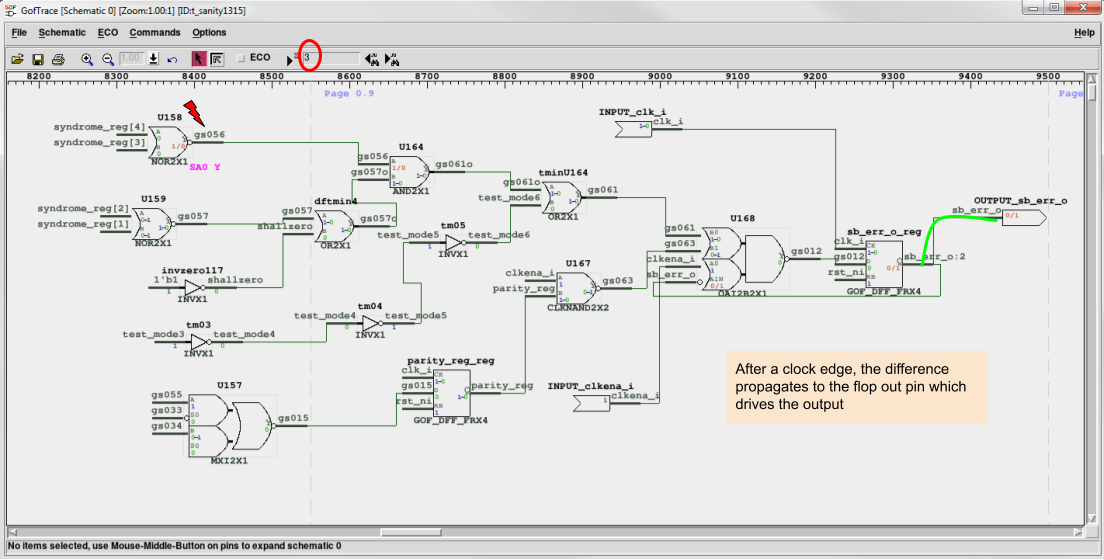This screenshot has height=560, width=1104.
Task: Click the blue undo arrow icon
Action: coord(172,59)
